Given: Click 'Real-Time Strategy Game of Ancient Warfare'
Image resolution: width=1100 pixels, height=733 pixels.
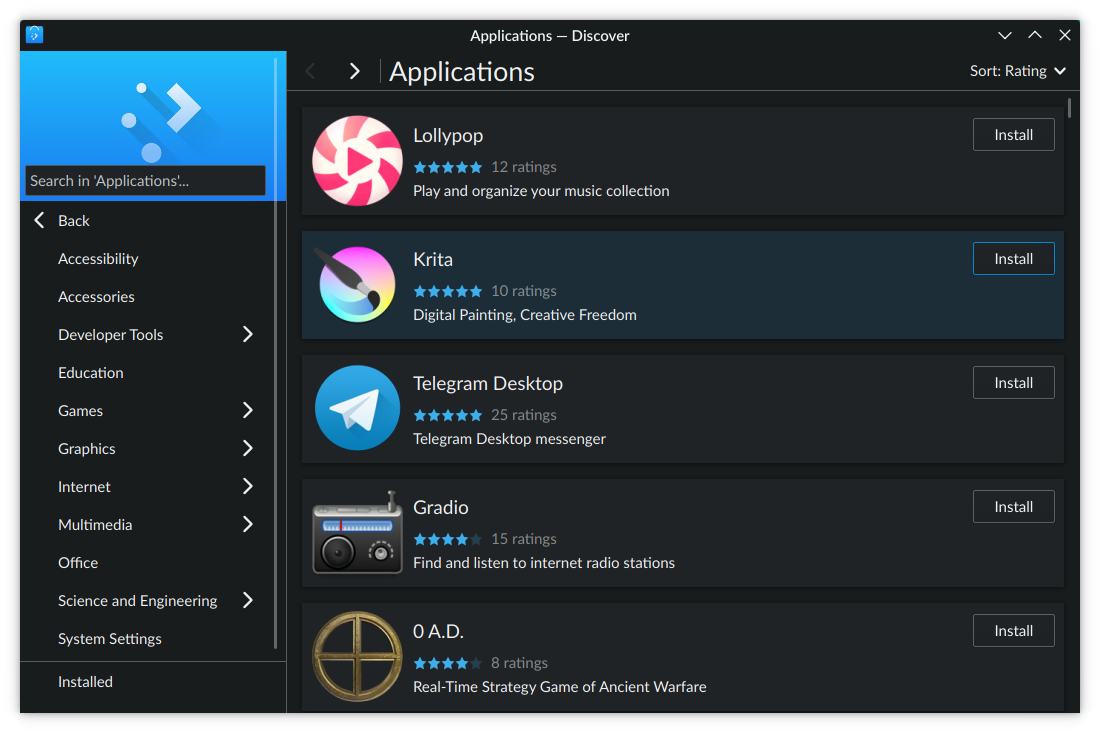Looking at the screenshot, I should 559,687.
